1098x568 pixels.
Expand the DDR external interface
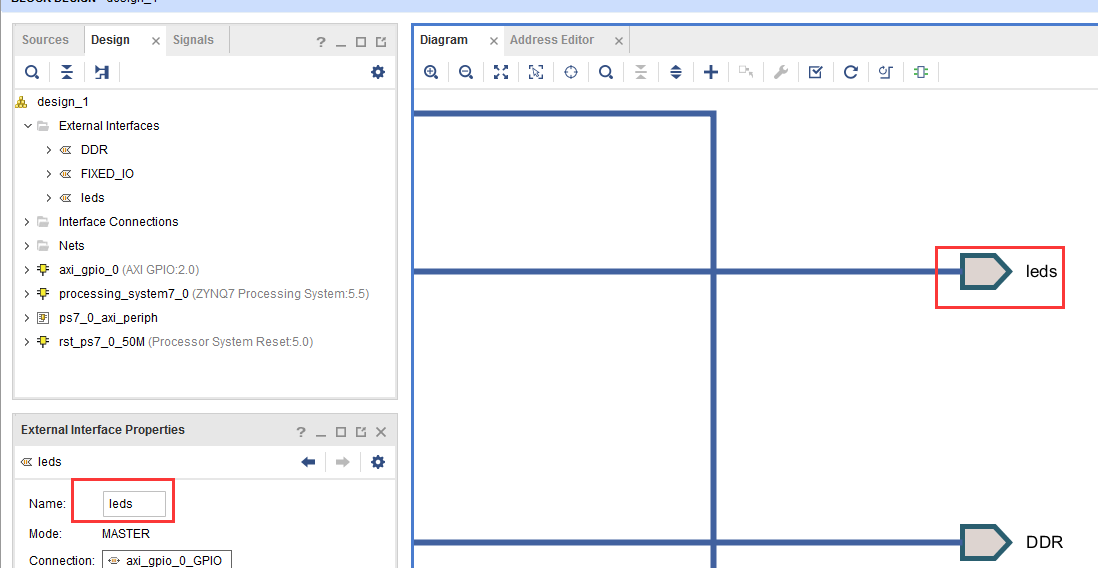[49, 150]
